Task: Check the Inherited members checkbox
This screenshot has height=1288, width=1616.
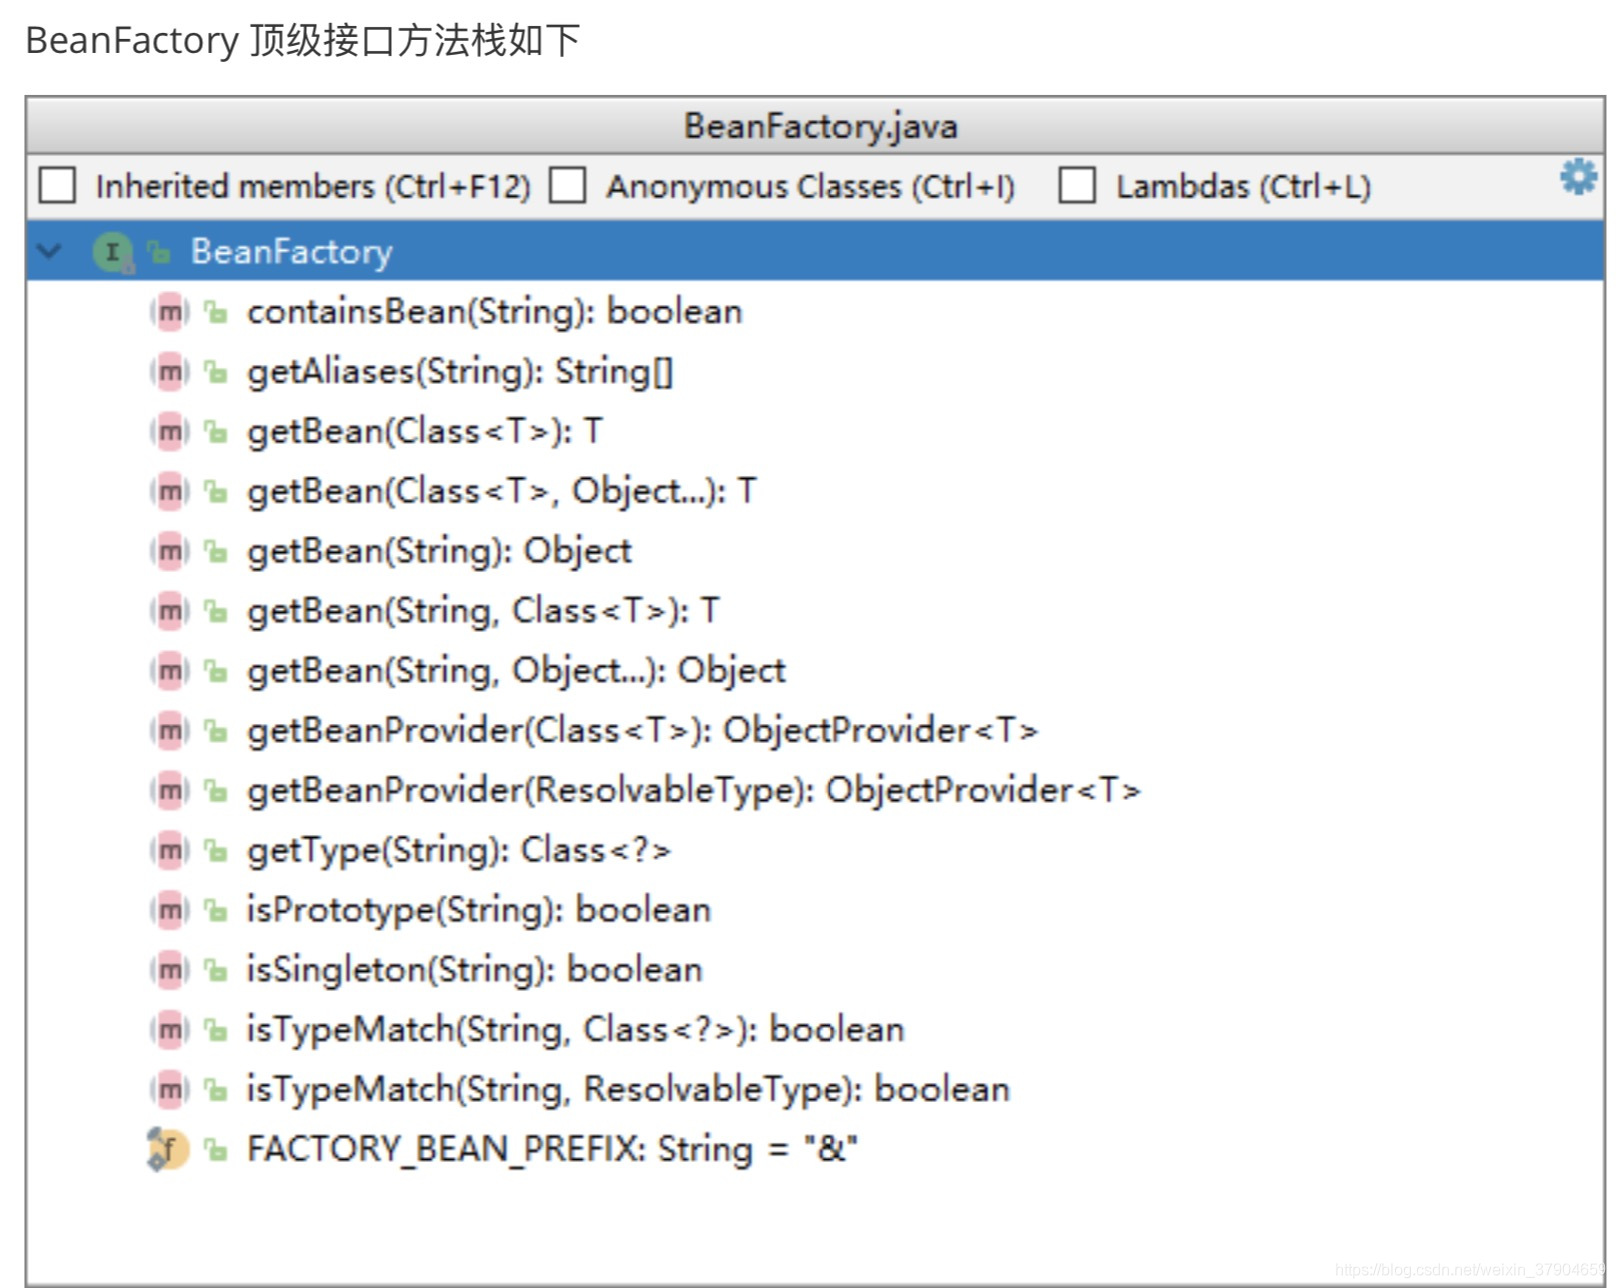Action: pyautogui.click(x=57, y=185)
